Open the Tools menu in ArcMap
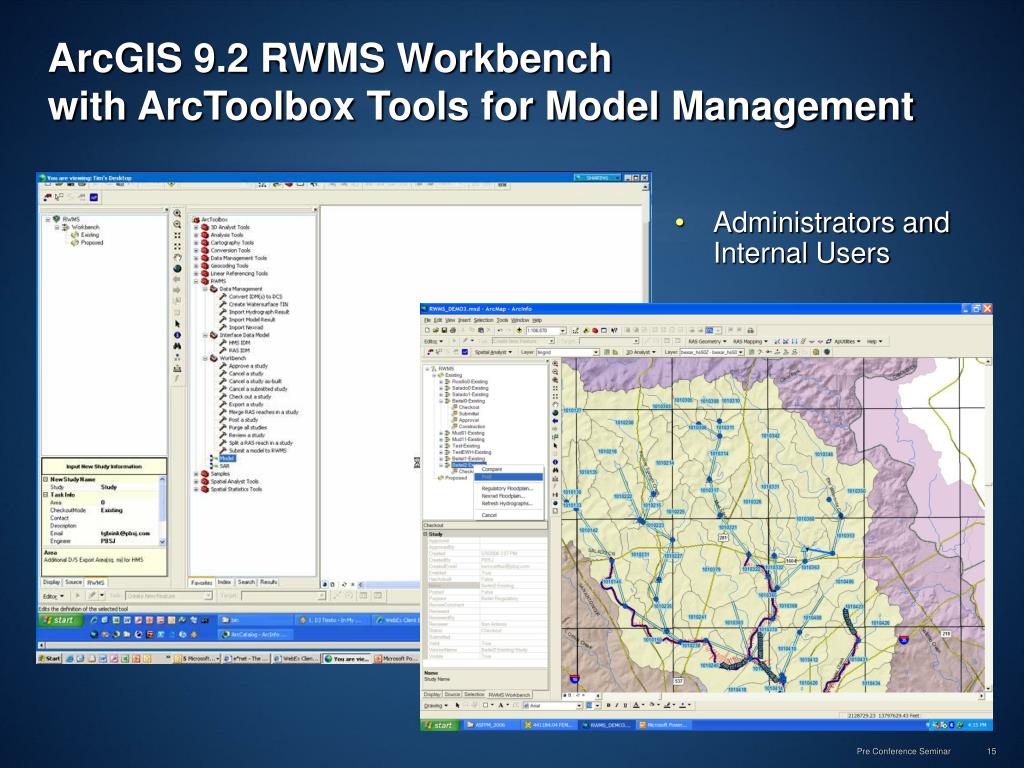Image resolution: width=1024 pixels, height=768 pixels. pyautogui.click(x=502, y=320)
